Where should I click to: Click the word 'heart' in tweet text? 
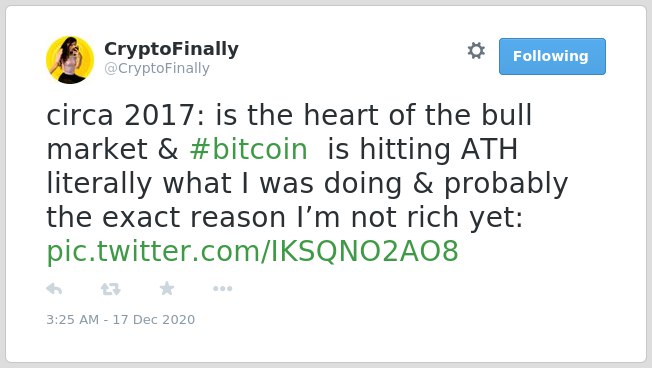[x=341, y=114]
